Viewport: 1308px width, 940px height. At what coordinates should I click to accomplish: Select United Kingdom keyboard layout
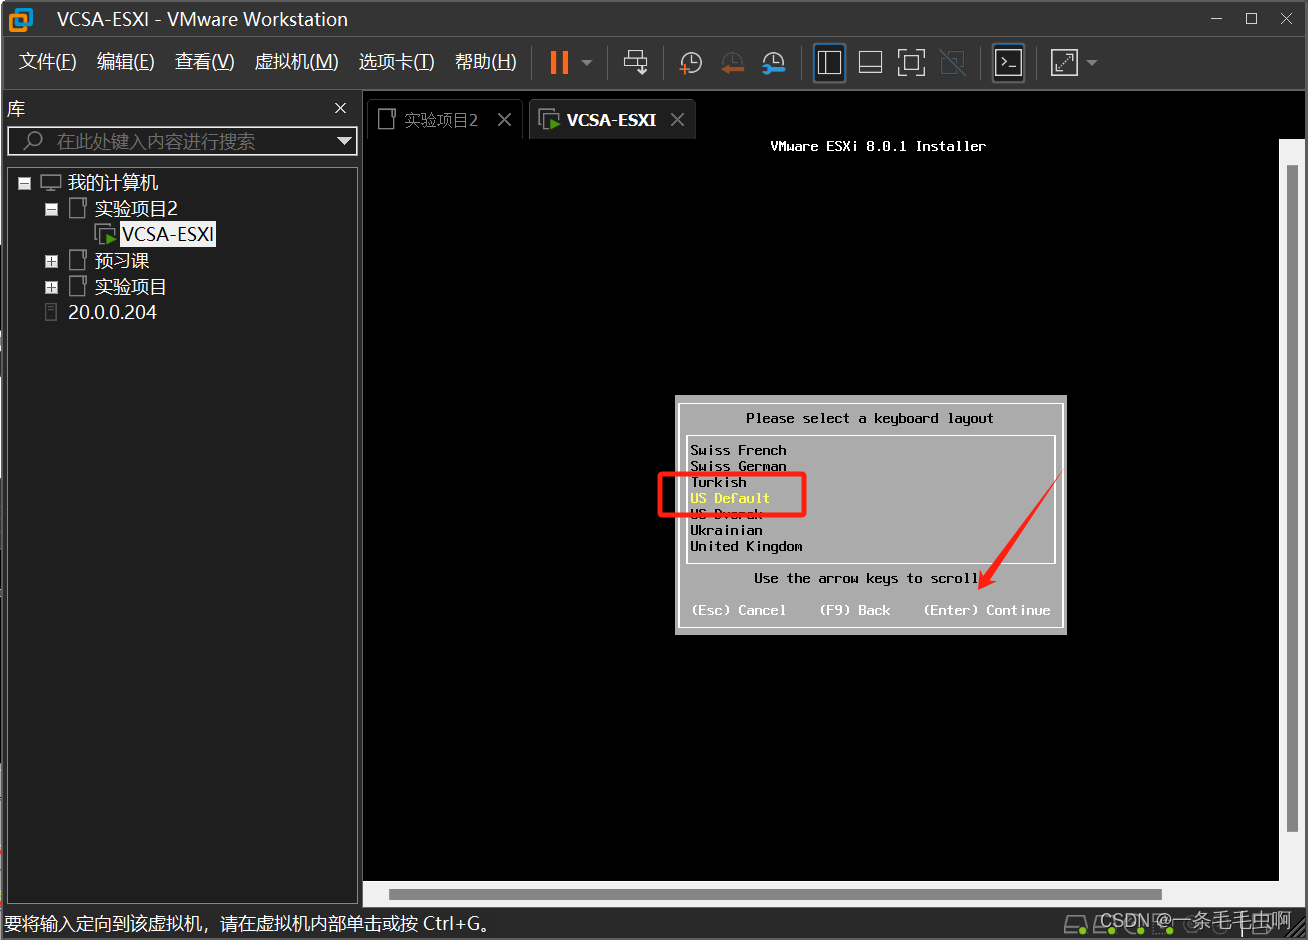[746, 546]
